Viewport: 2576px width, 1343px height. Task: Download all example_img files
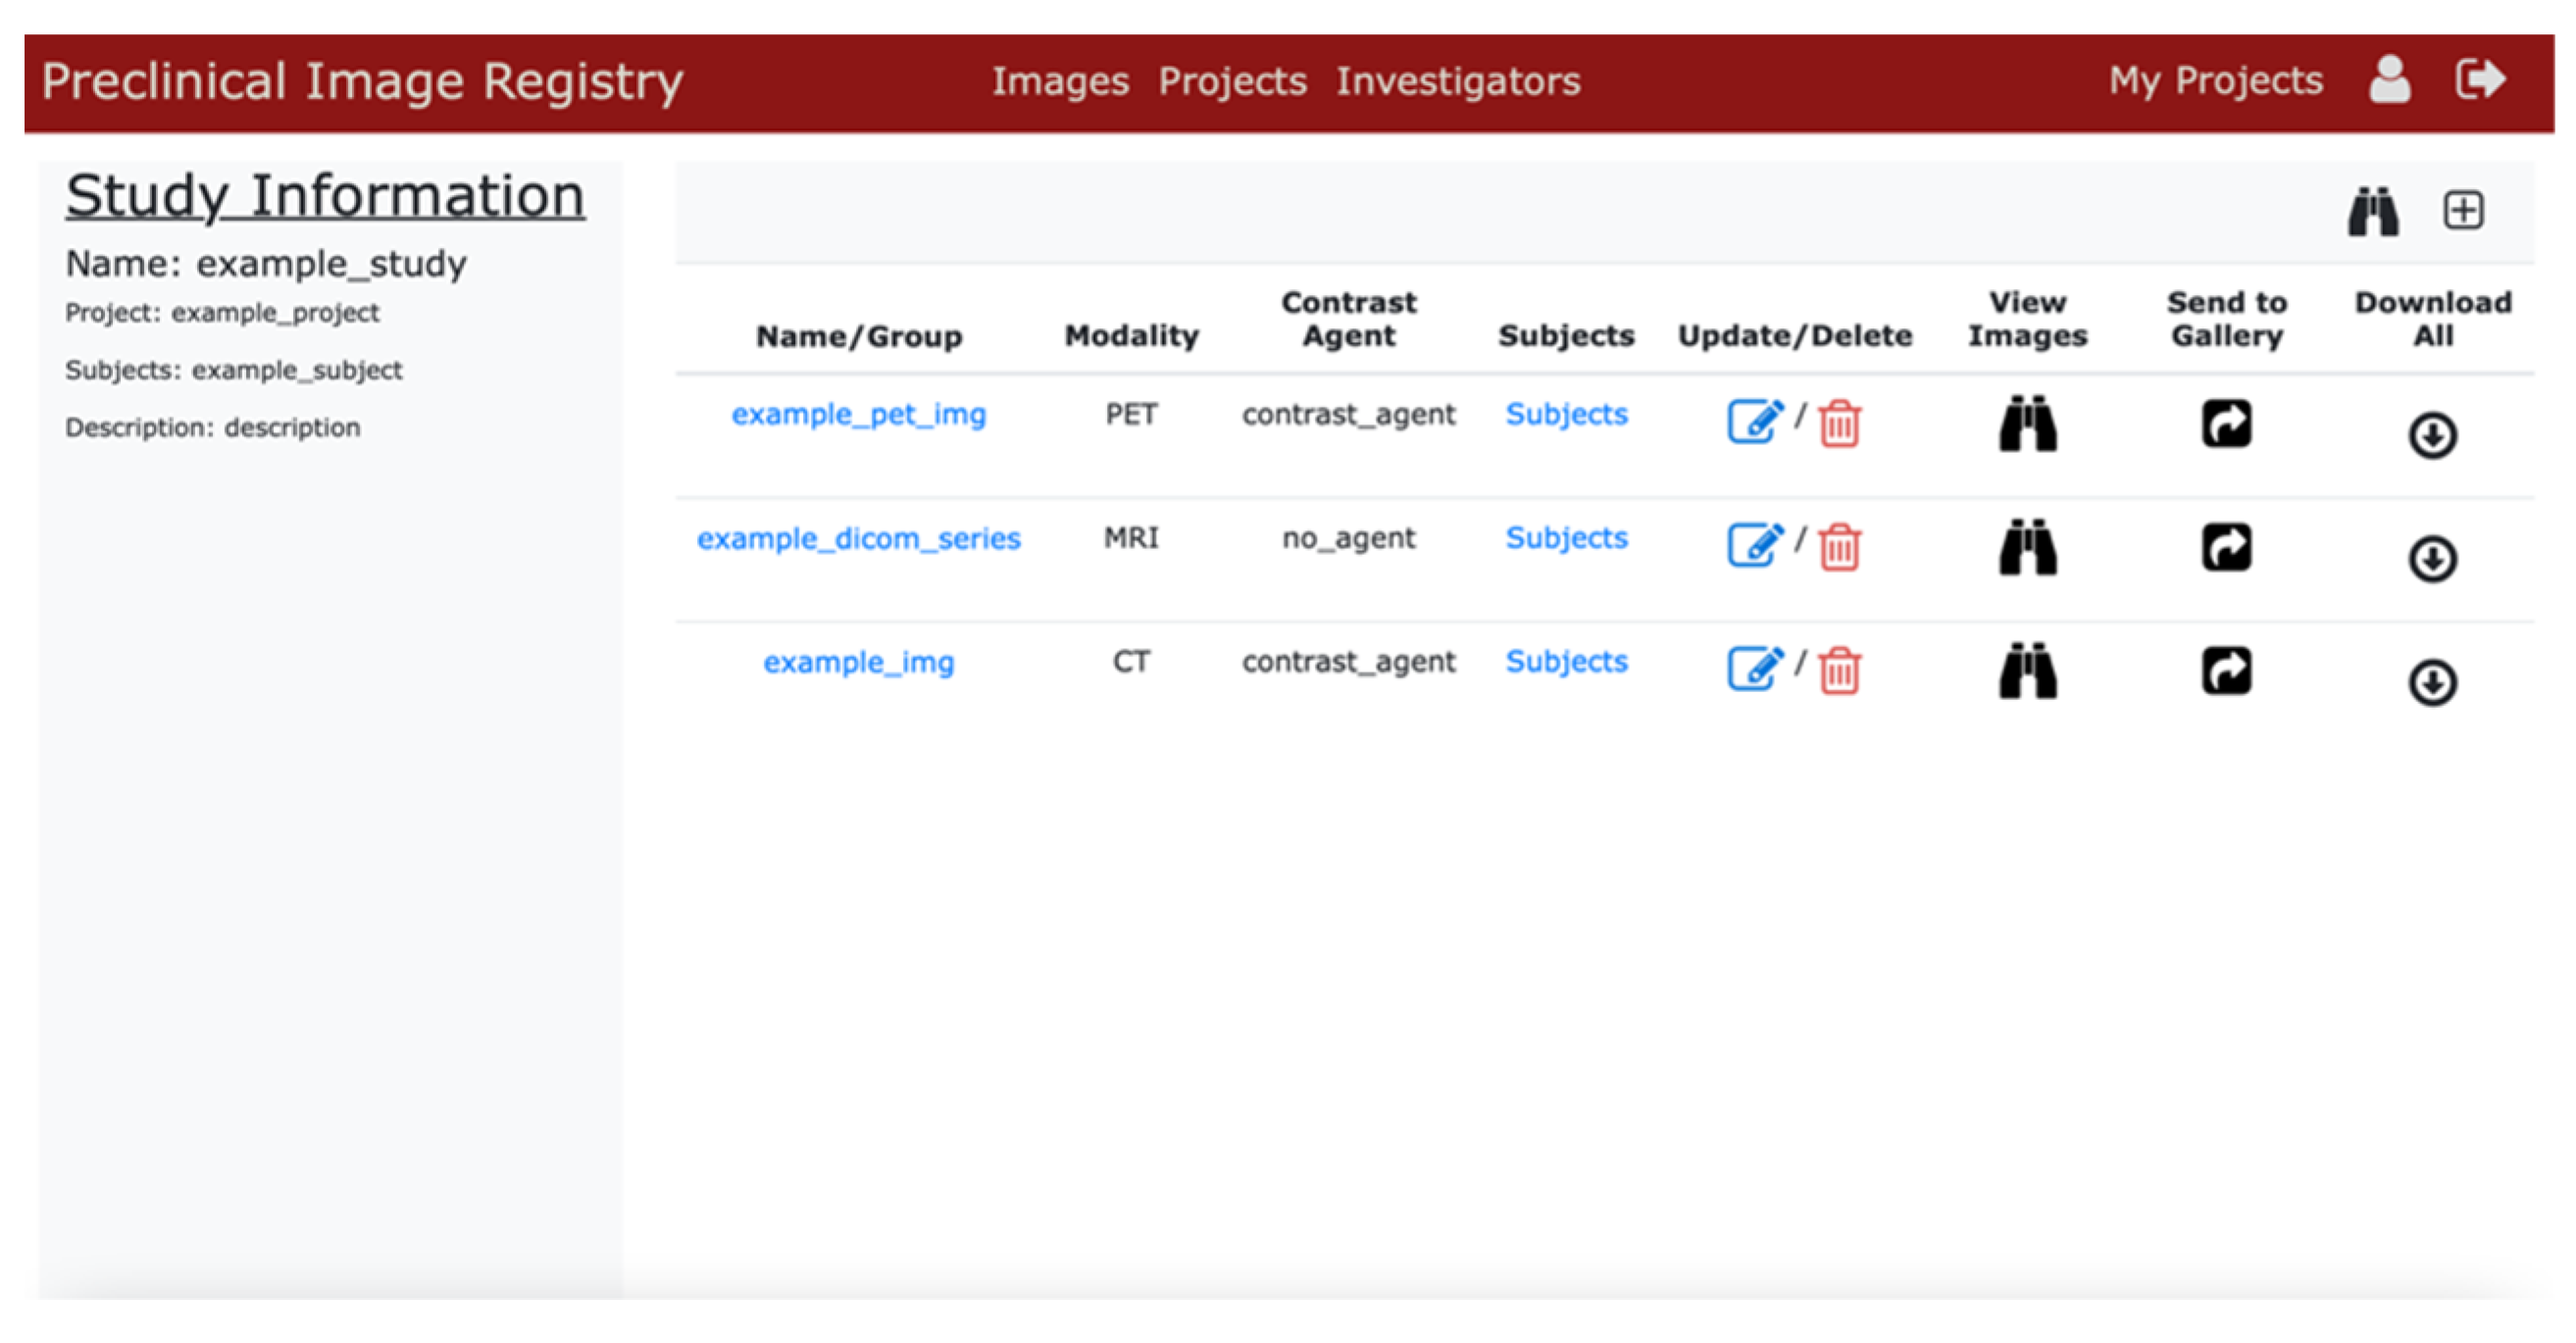coord(2432,683)
